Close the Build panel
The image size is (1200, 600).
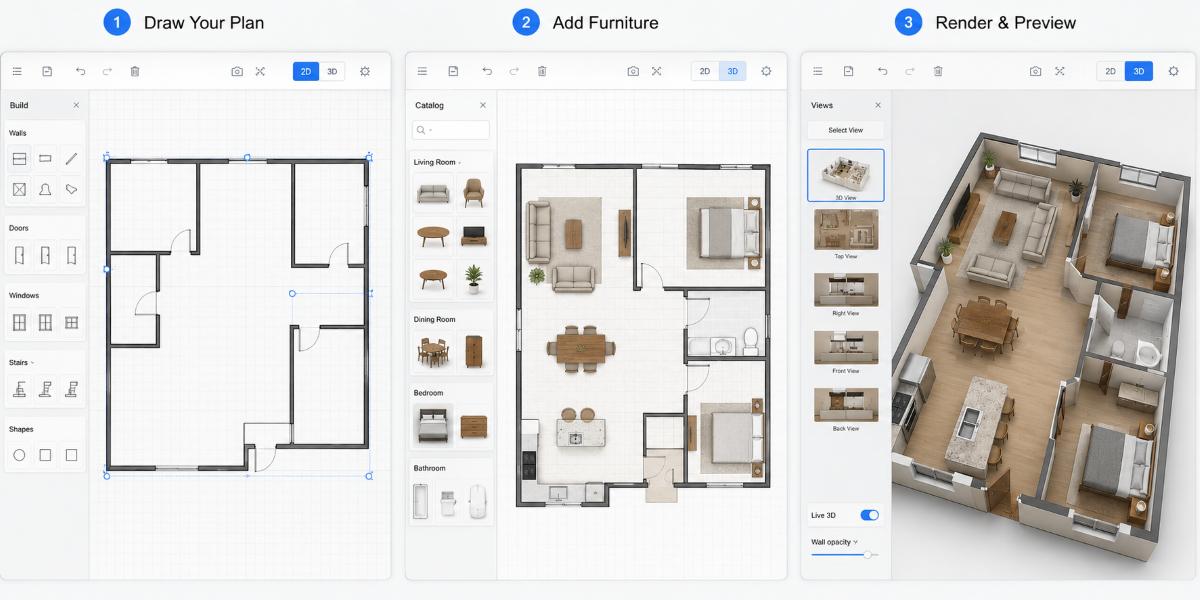pos(76,105)
